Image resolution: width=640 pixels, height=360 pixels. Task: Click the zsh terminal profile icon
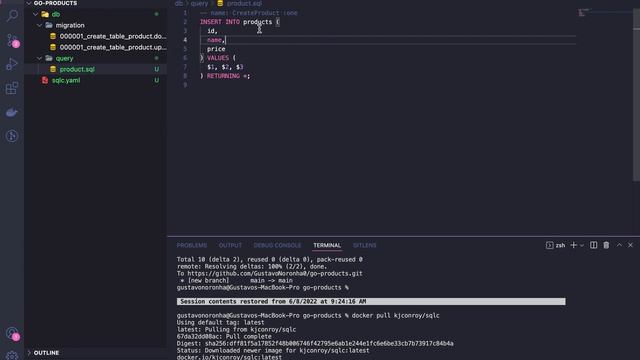pos(549,245)
